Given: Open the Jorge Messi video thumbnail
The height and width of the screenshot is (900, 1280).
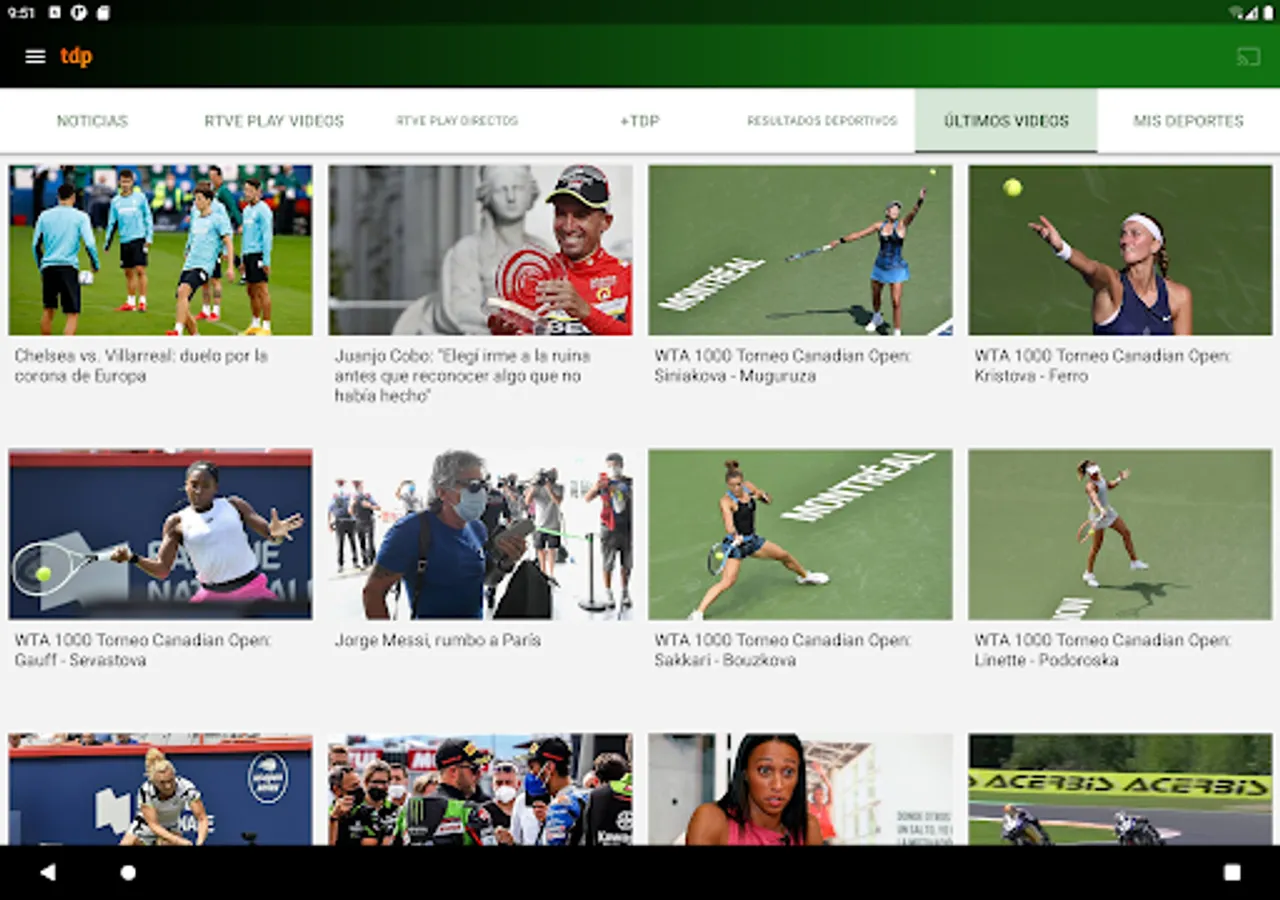Looking at the screenshot, I should click(480, 534).
